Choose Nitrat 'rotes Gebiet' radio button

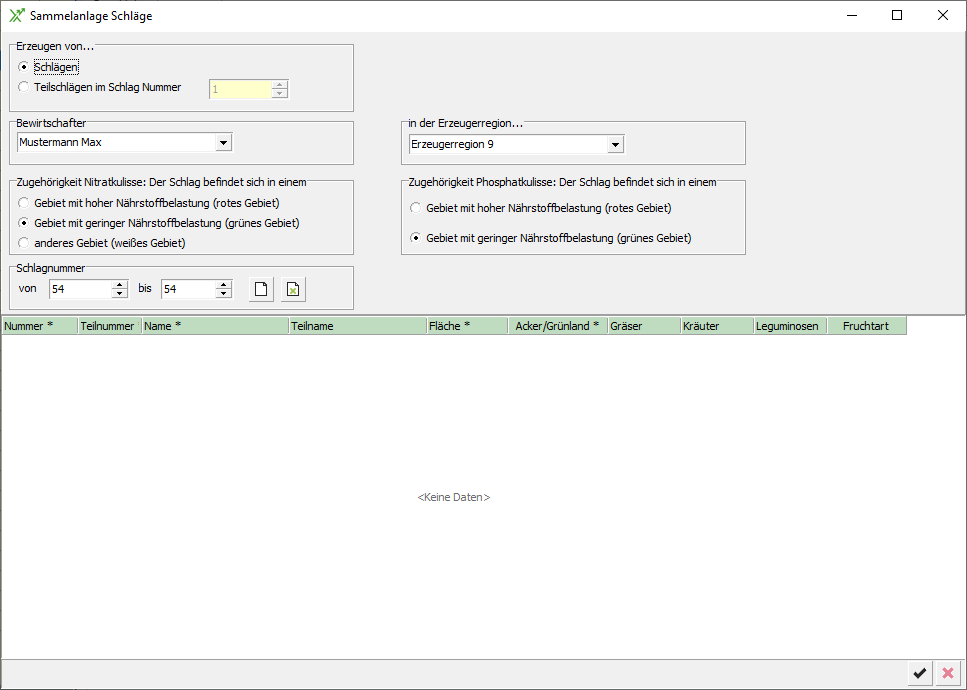click(x=24, y=203)
